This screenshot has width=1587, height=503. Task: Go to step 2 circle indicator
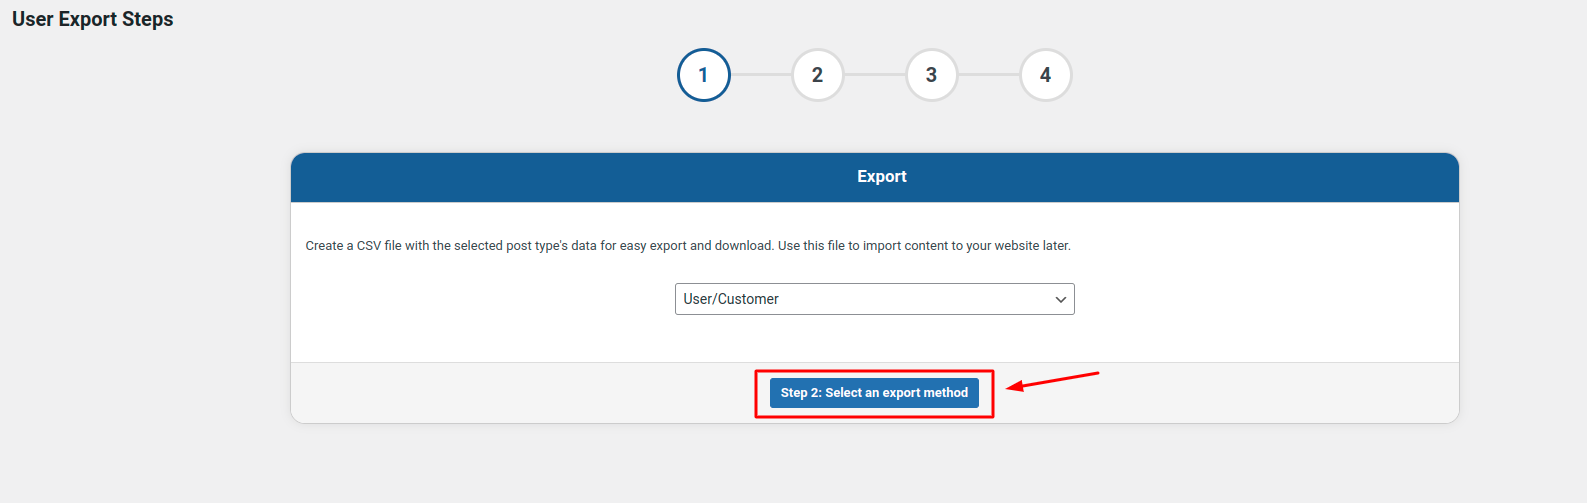tap(817, 75)
